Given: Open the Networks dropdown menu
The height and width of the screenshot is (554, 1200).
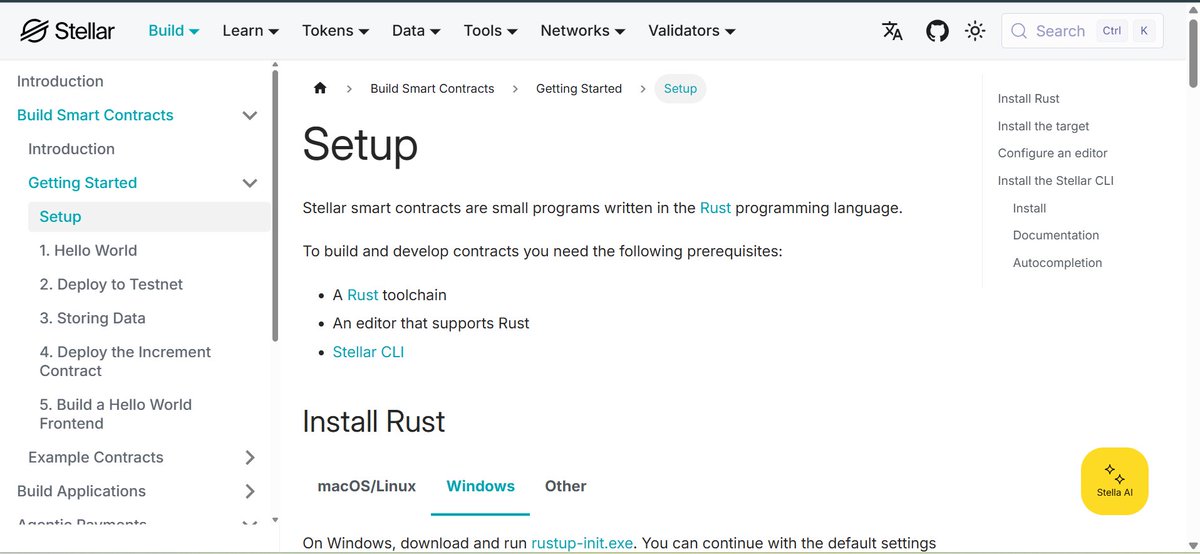Looking at the screenshot, I should click(x=583, y=31).
